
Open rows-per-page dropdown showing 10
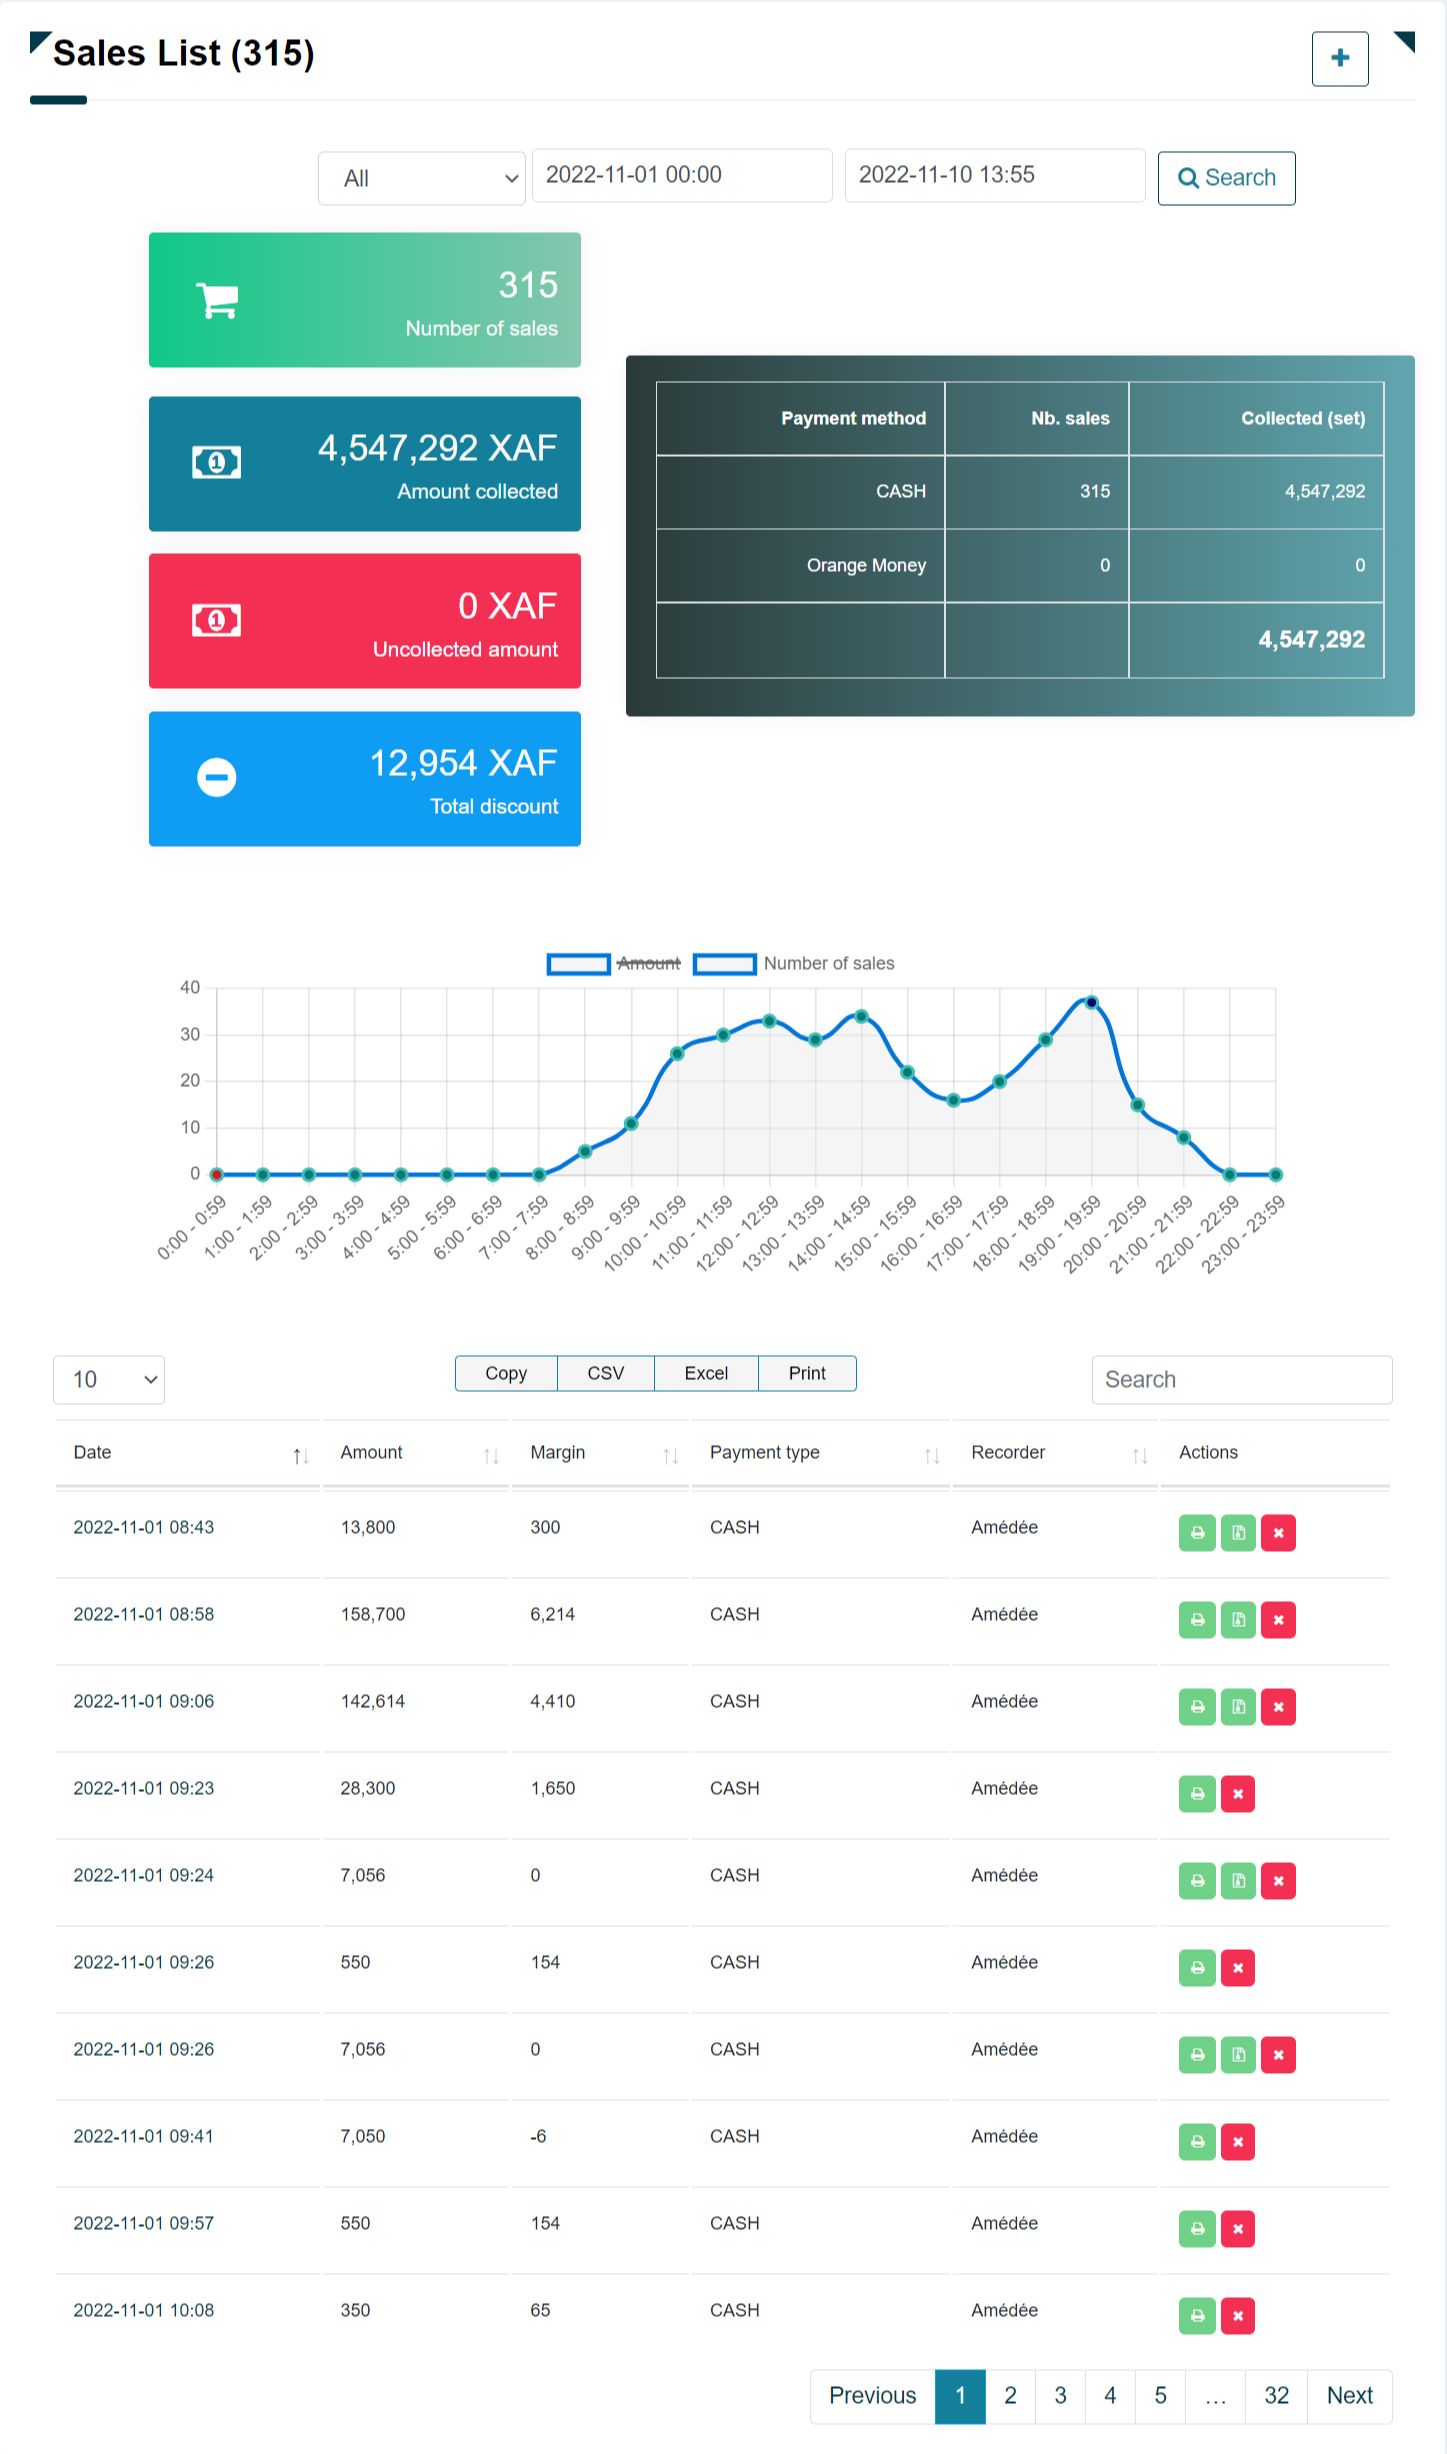tap(109, 1379)
